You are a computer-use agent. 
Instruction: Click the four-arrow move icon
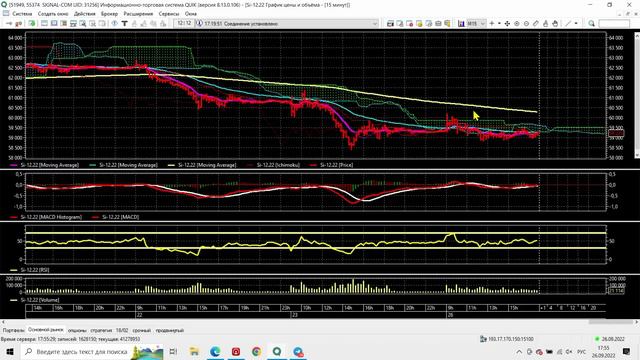tap(507, 24)
